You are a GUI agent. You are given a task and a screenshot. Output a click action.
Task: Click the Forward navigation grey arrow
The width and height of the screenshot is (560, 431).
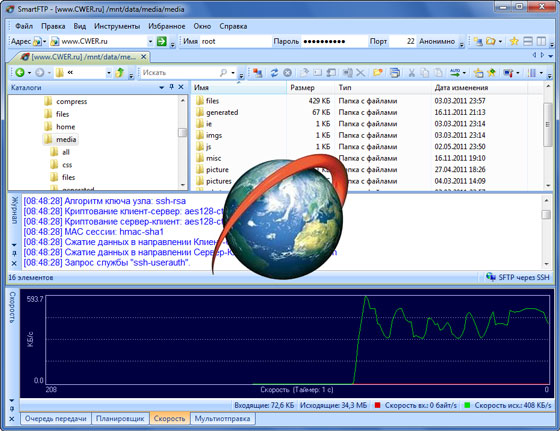point(40,72)
